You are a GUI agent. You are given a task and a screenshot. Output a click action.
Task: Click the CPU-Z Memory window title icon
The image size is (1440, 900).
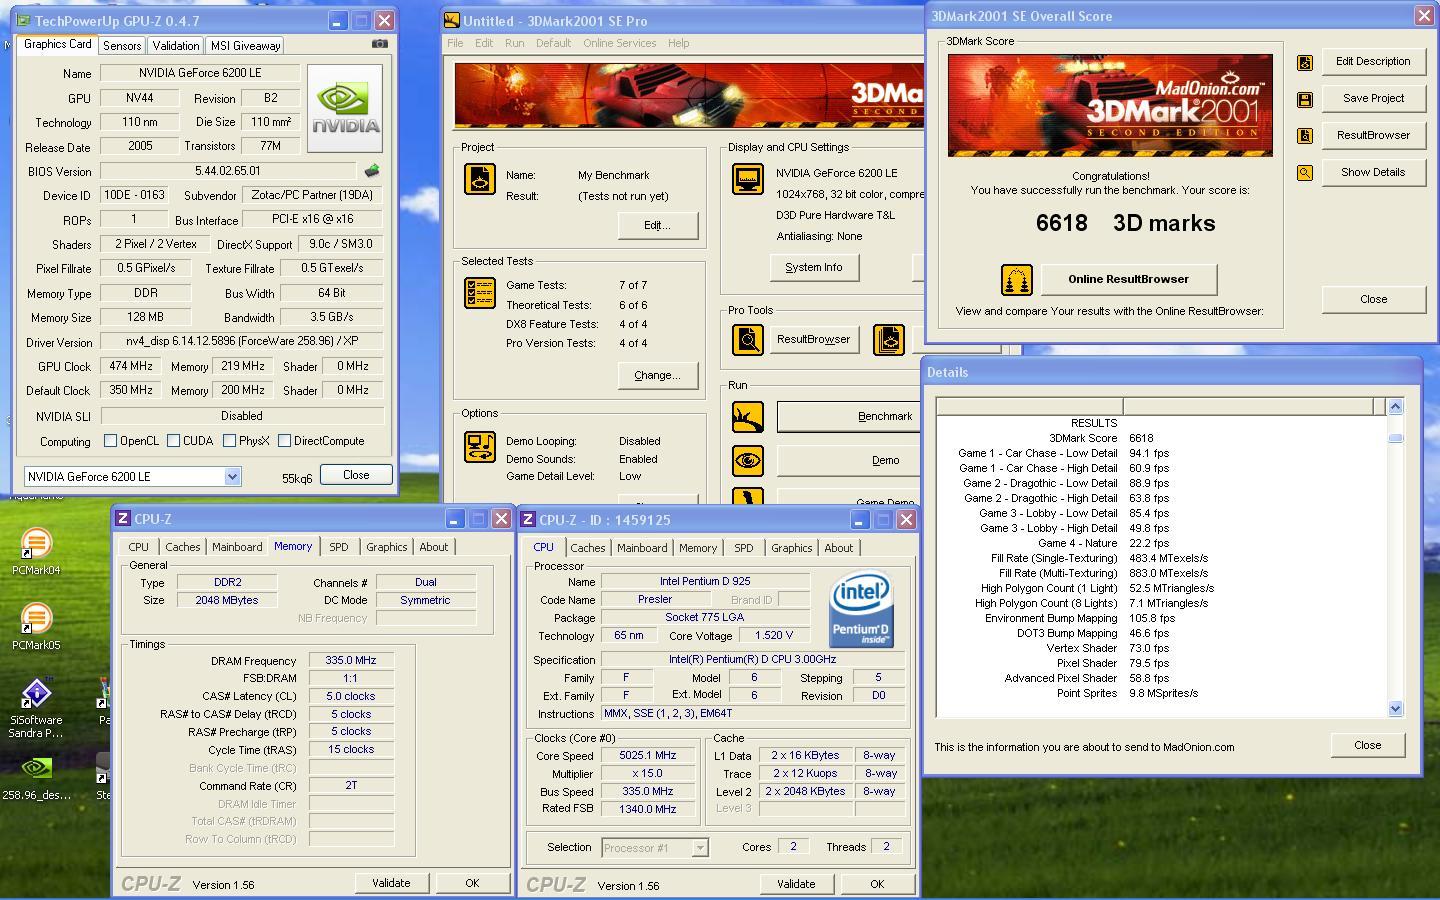coord(123,518)
